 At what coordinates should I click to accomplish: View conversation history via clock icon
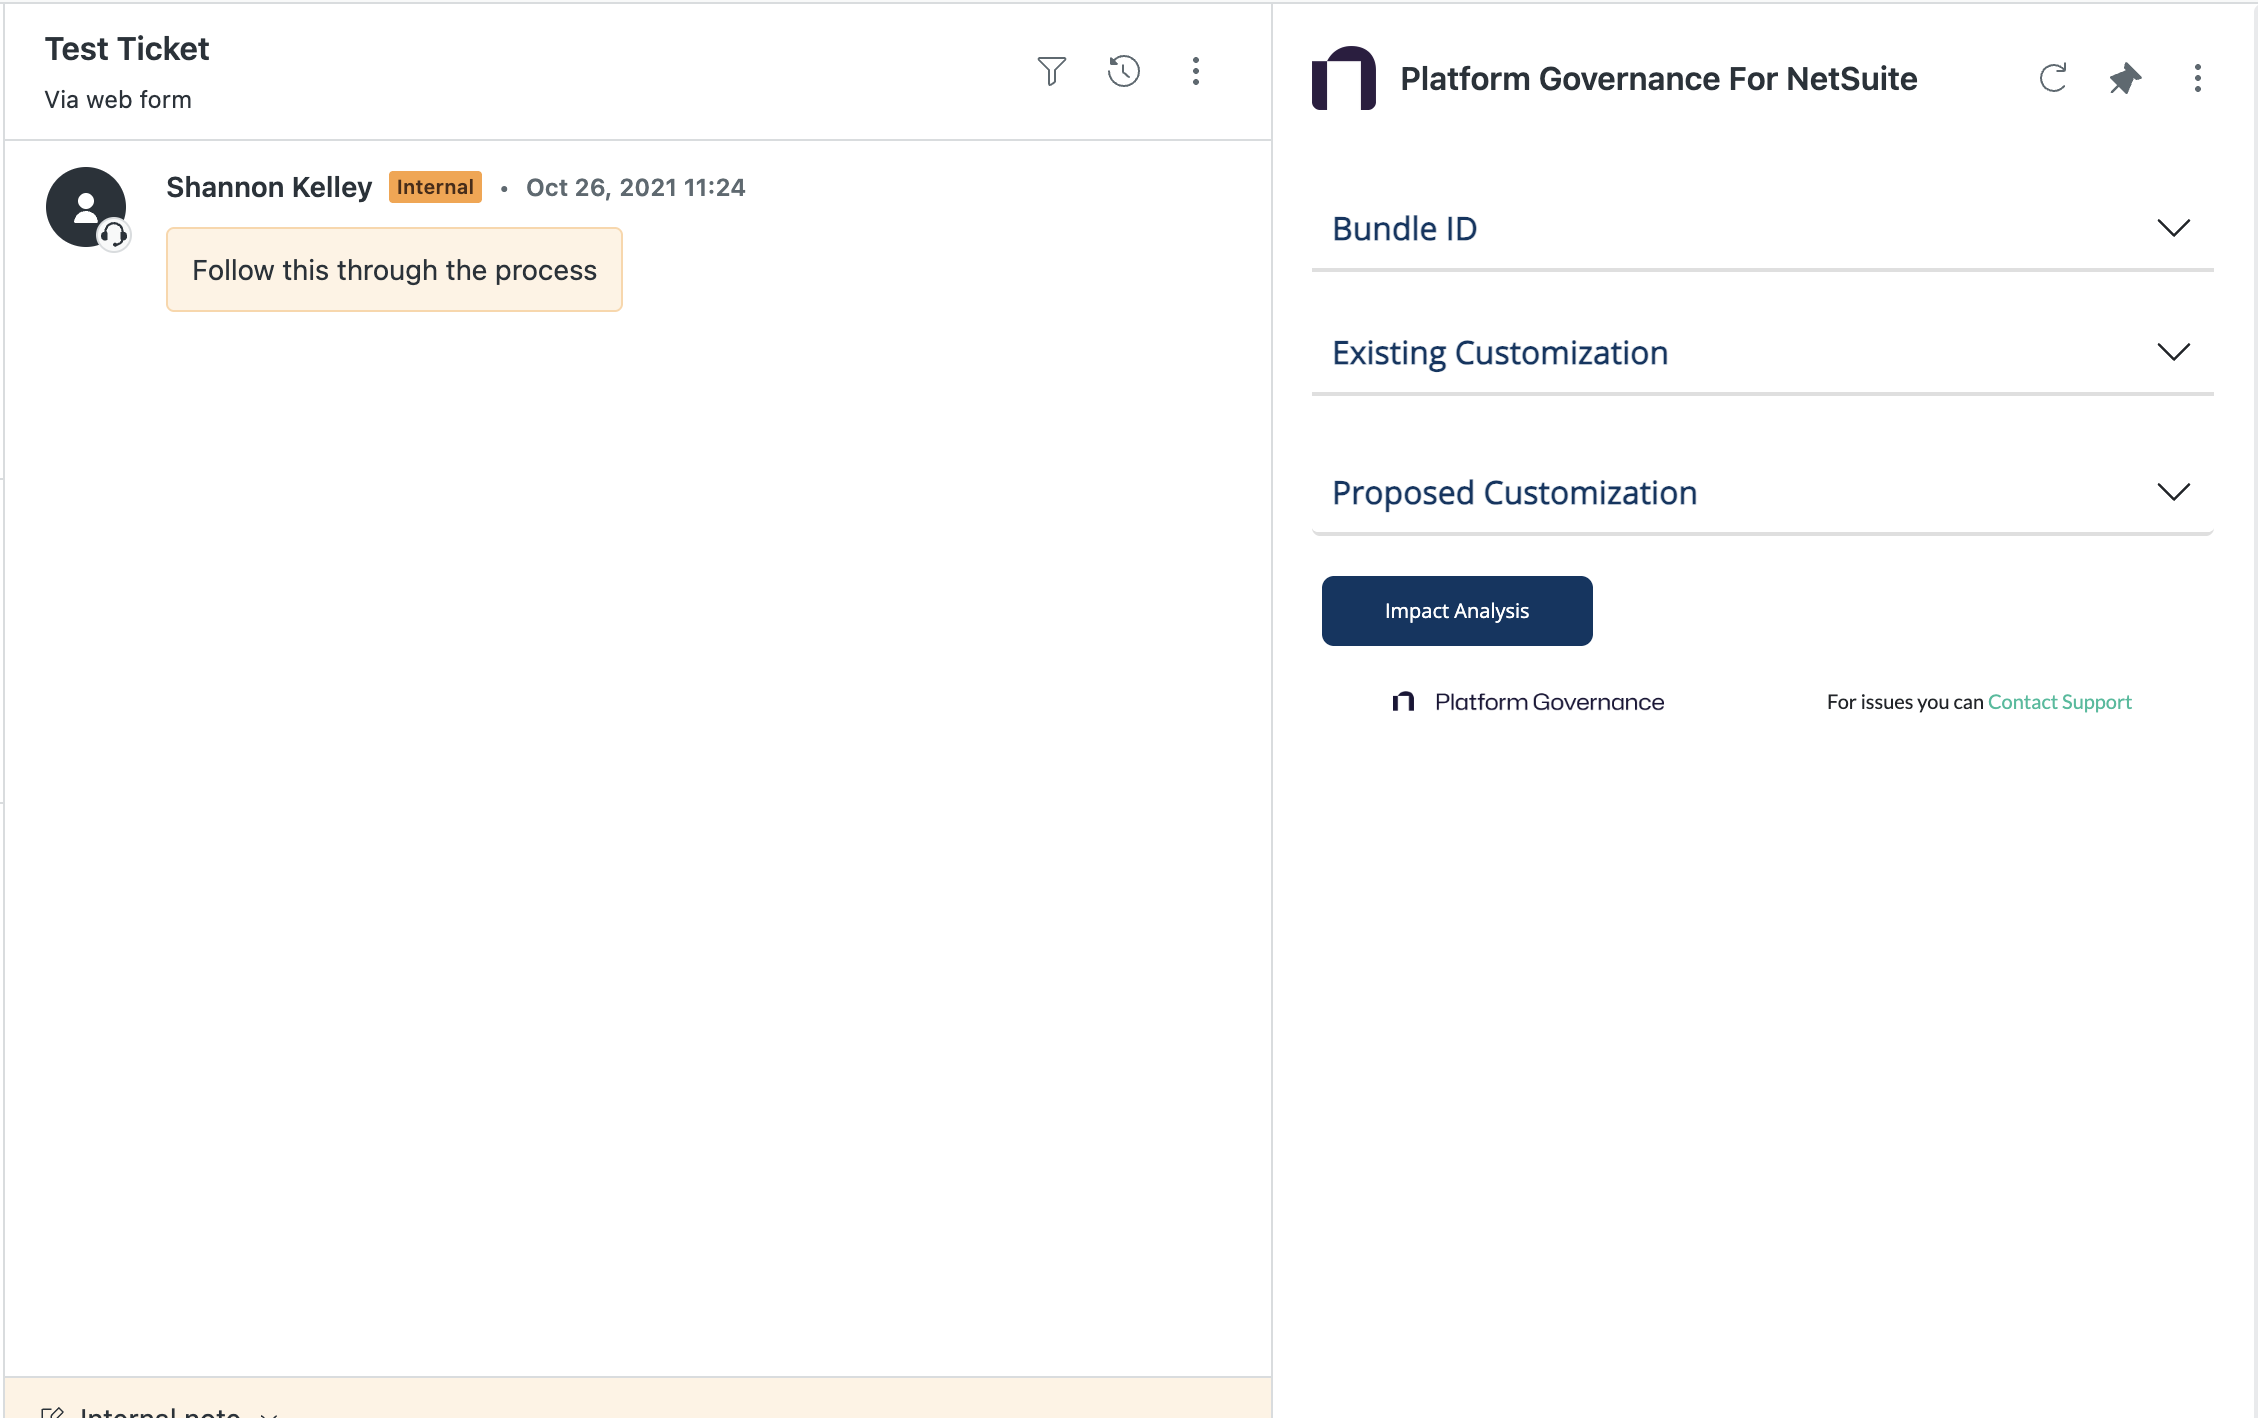coord(1123,71)
